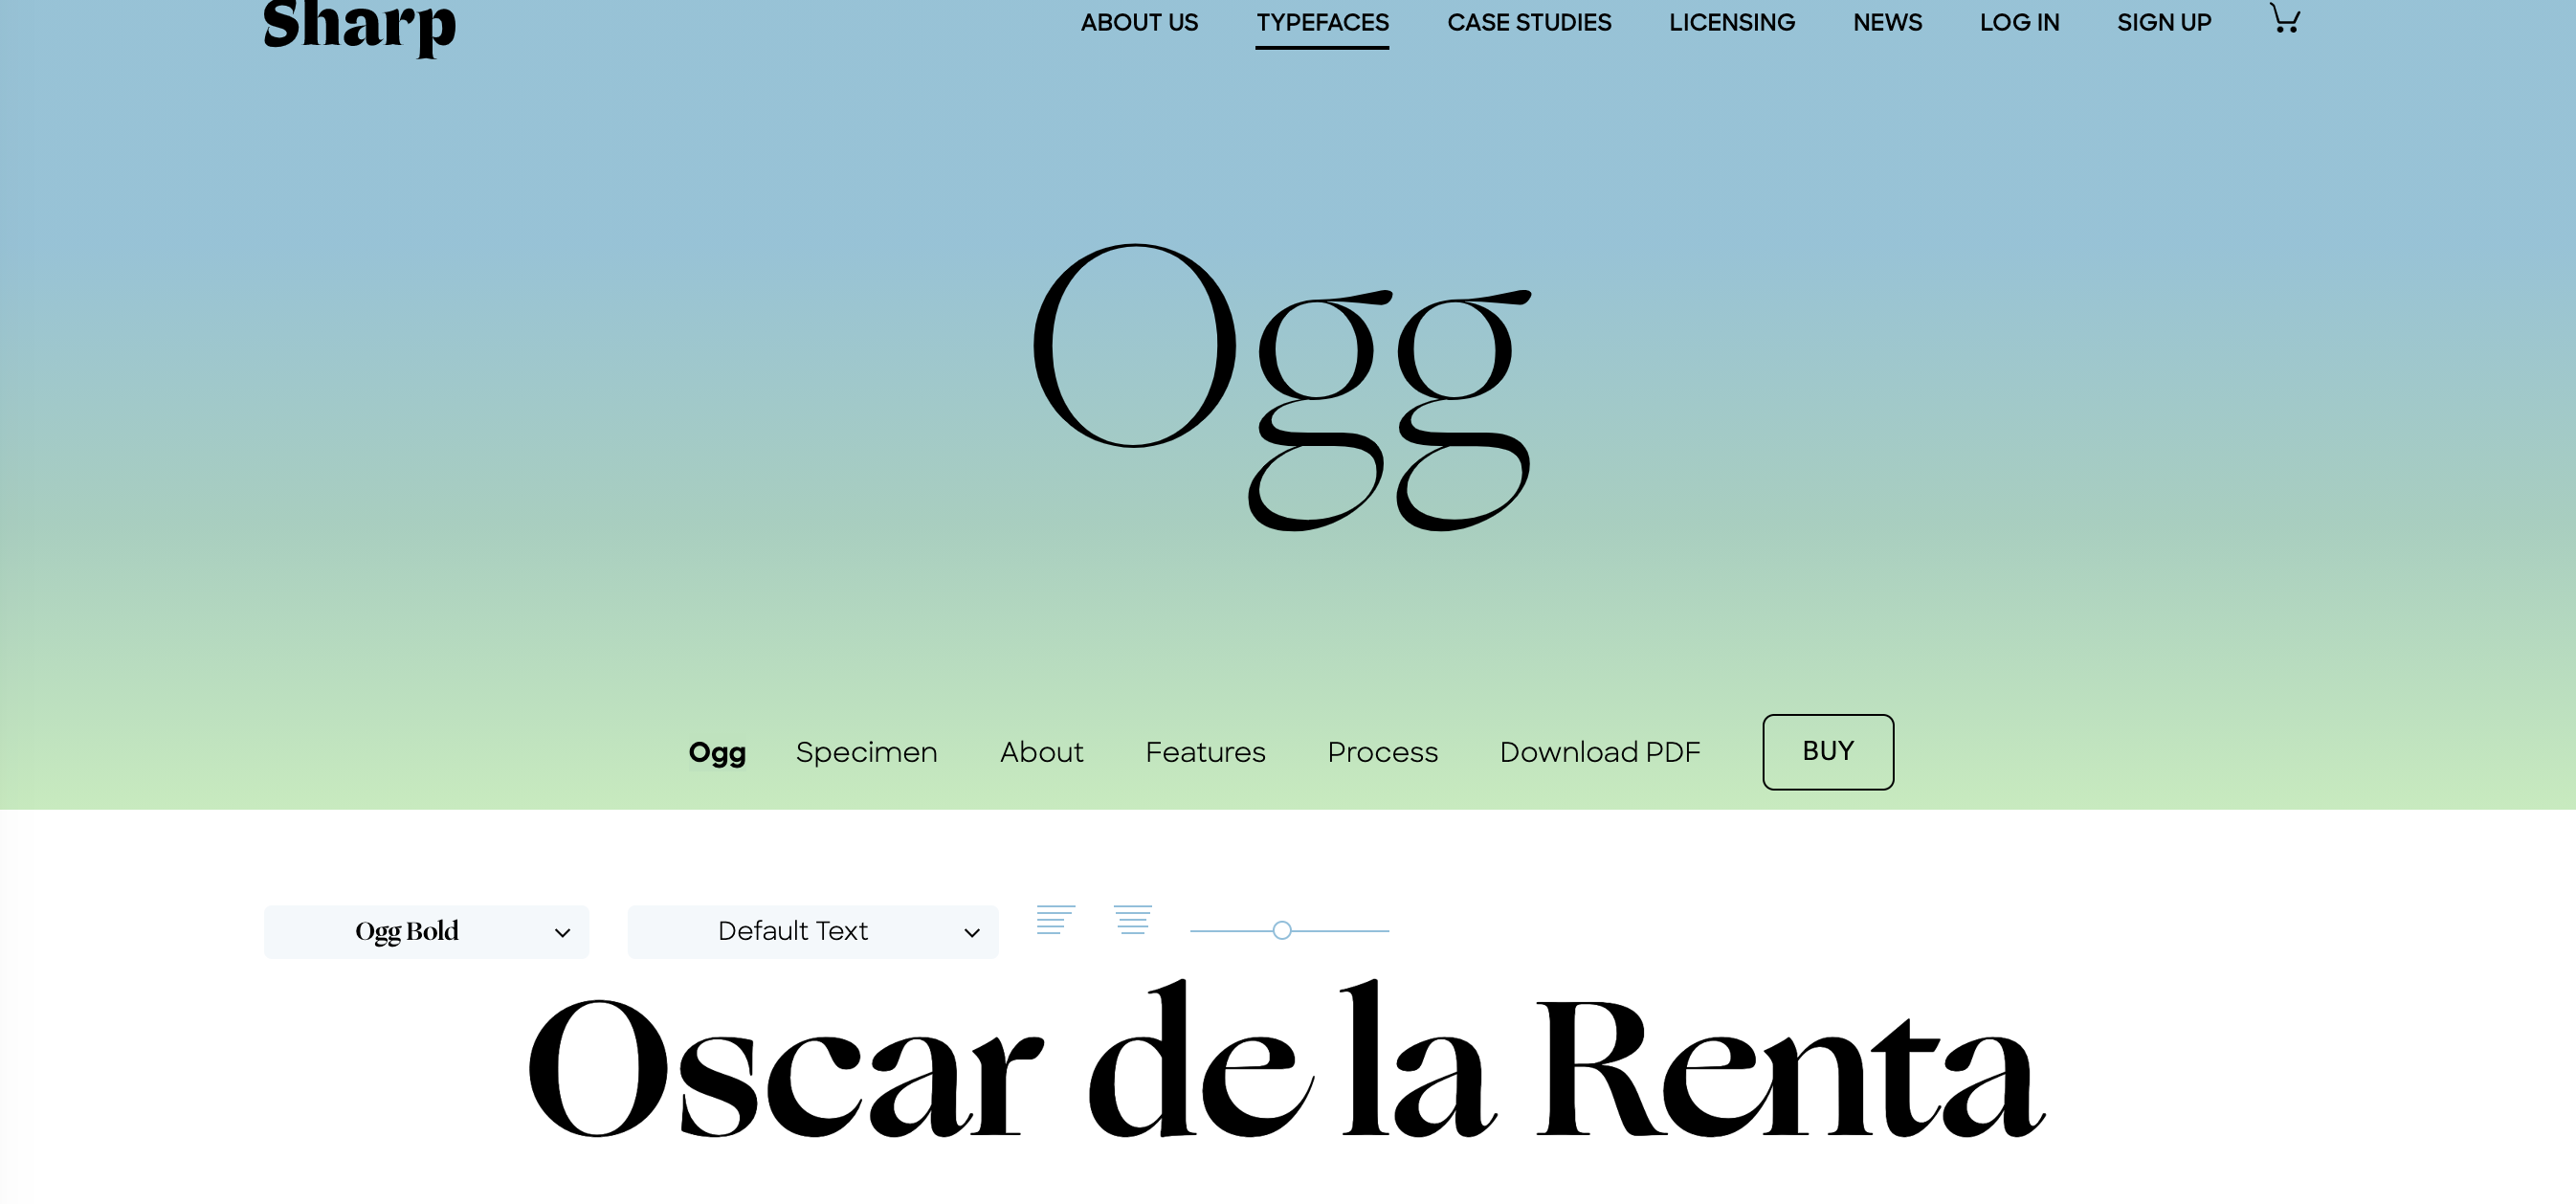Image resolution: width=2576 pixels, height=1204 pixels.
Task: Open the About Us menu item
Action: click(1138, 22)
